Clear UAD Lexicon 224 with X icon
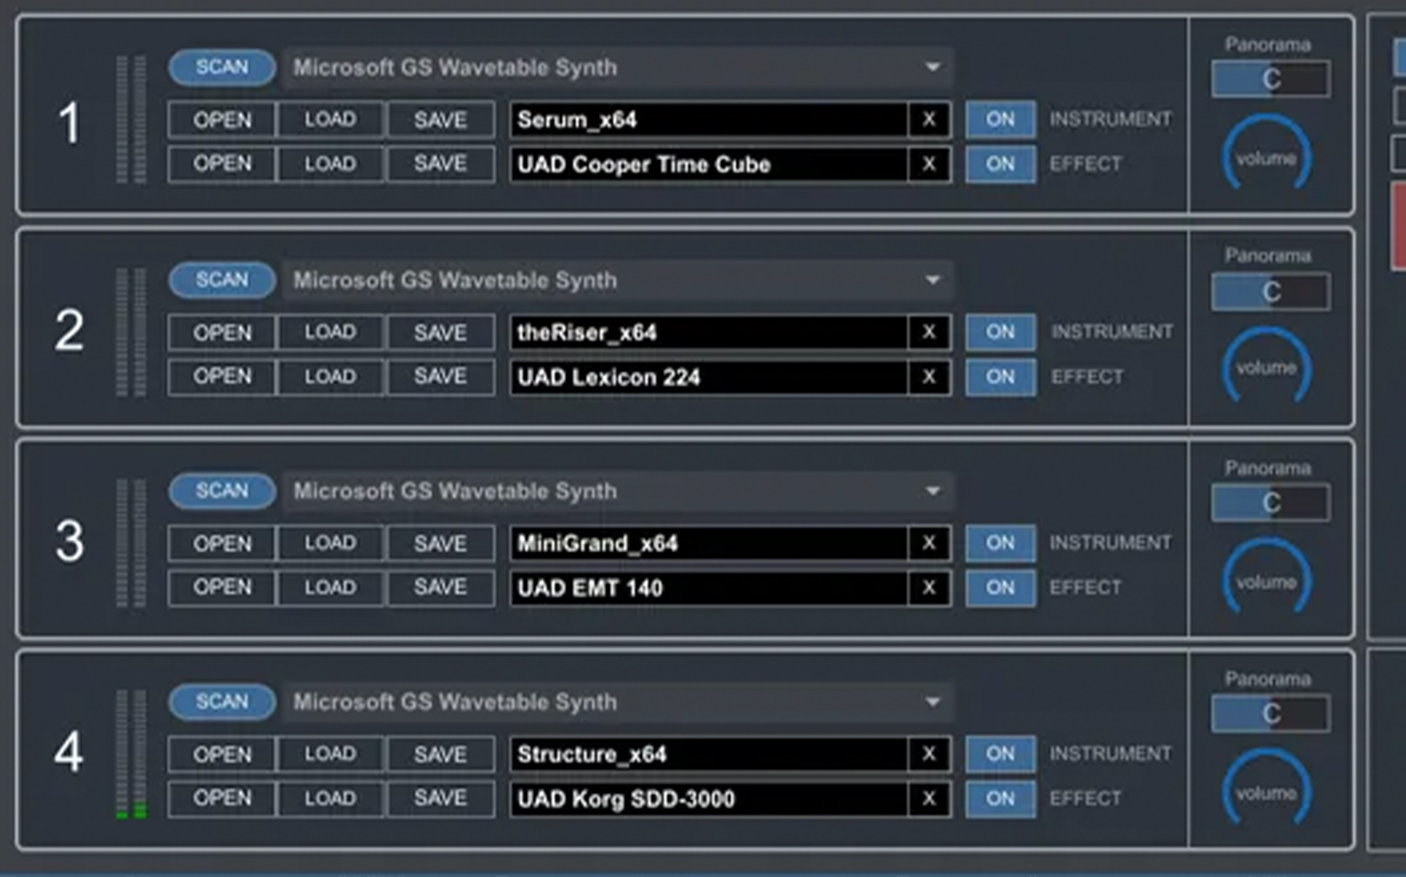The width and height of the screenshot is (1406, 877). [x=929, y=377]
